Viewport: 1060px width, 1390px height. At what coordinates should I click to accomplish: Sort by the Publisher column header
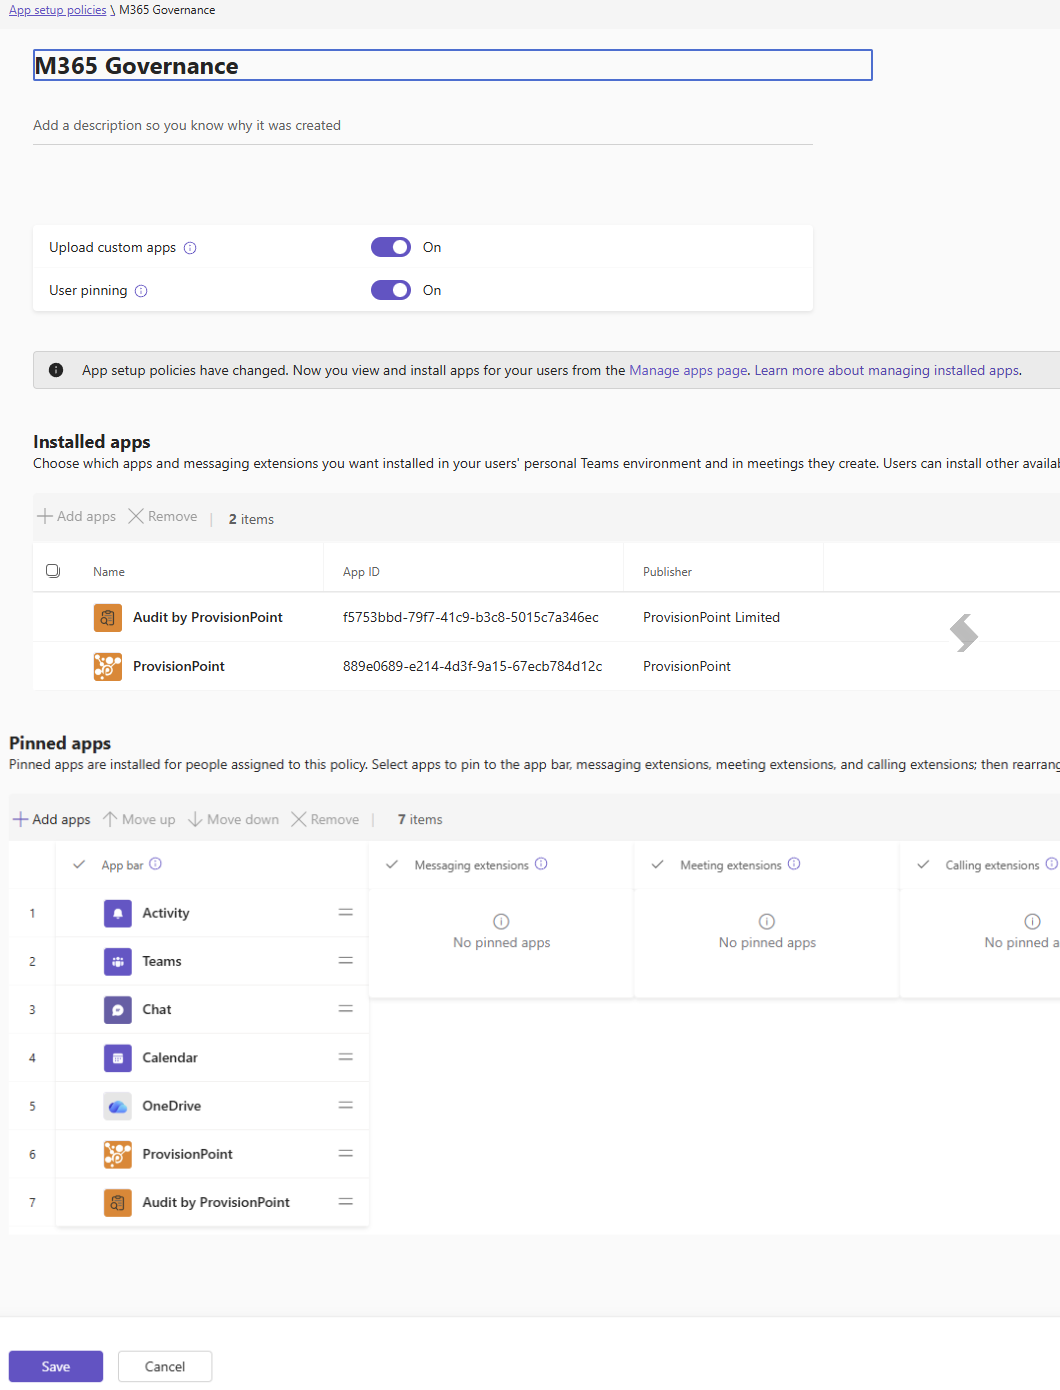pyautogui.click(x=667, y=572)
